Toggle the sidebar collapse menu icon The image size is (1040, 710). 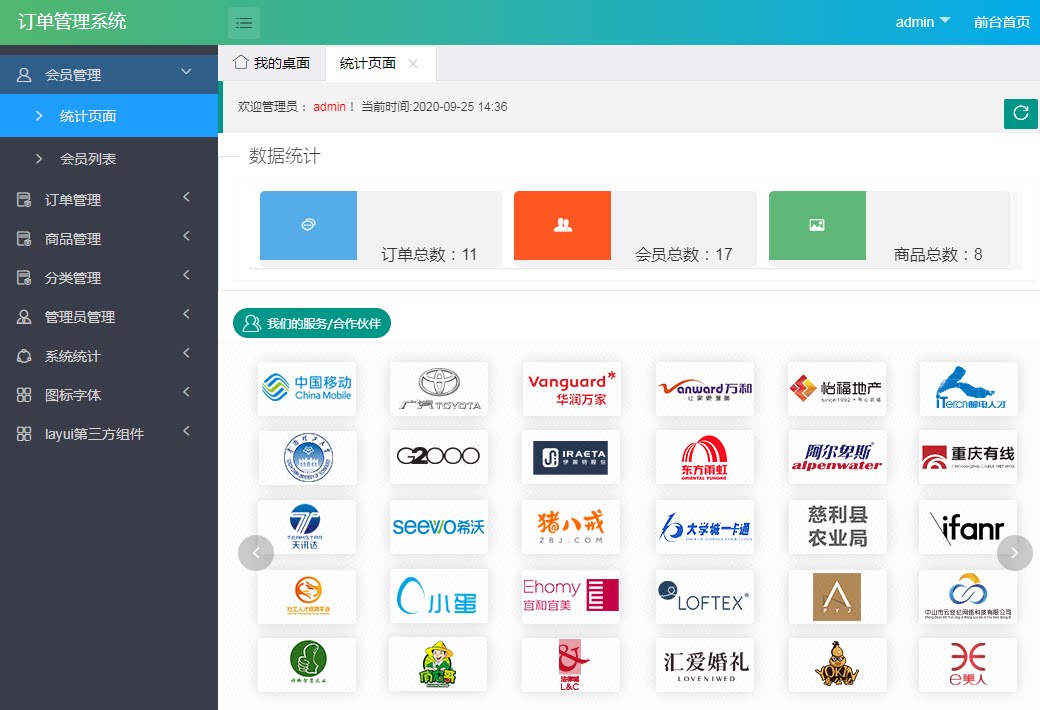[243, 23]
